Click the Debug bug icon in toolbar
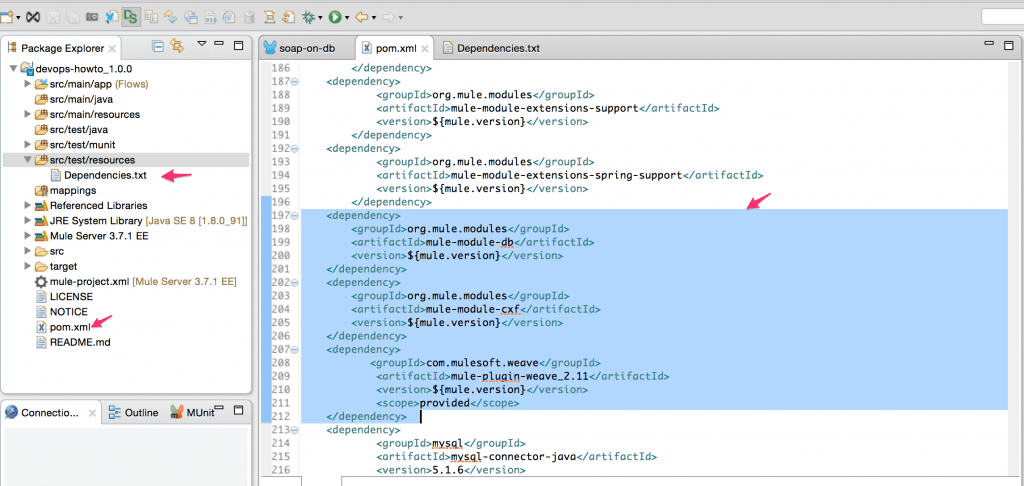 click(309, 17)
